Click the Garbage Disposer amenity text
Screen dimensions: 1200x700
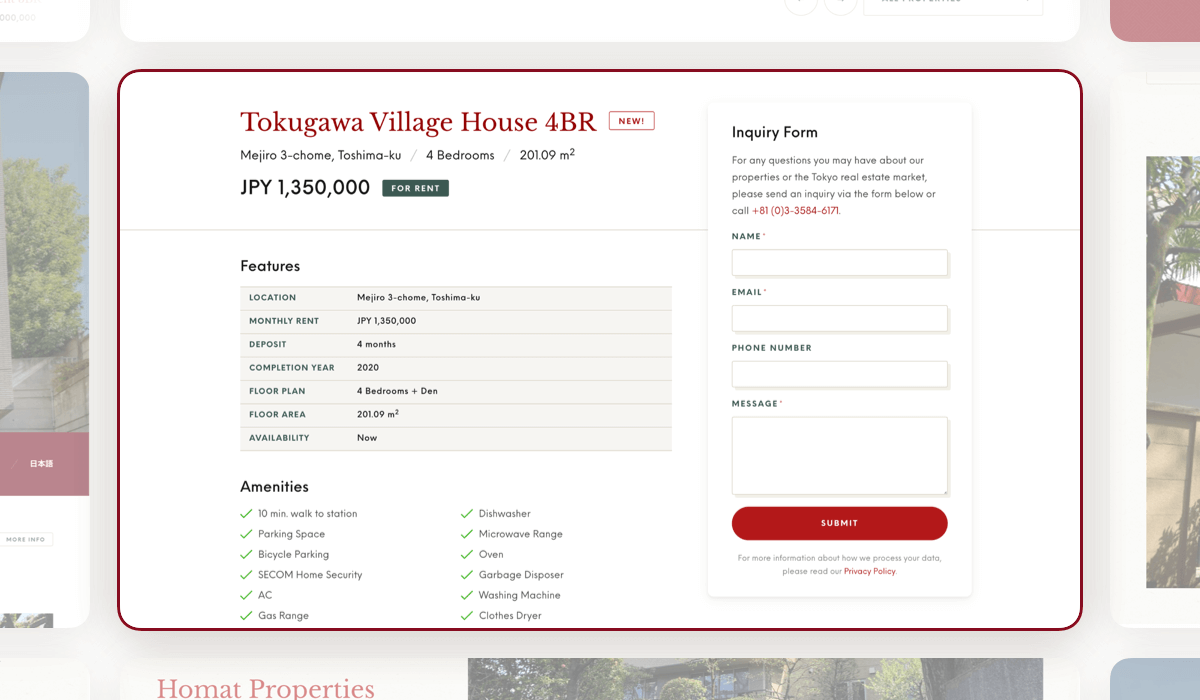(521, 575)
